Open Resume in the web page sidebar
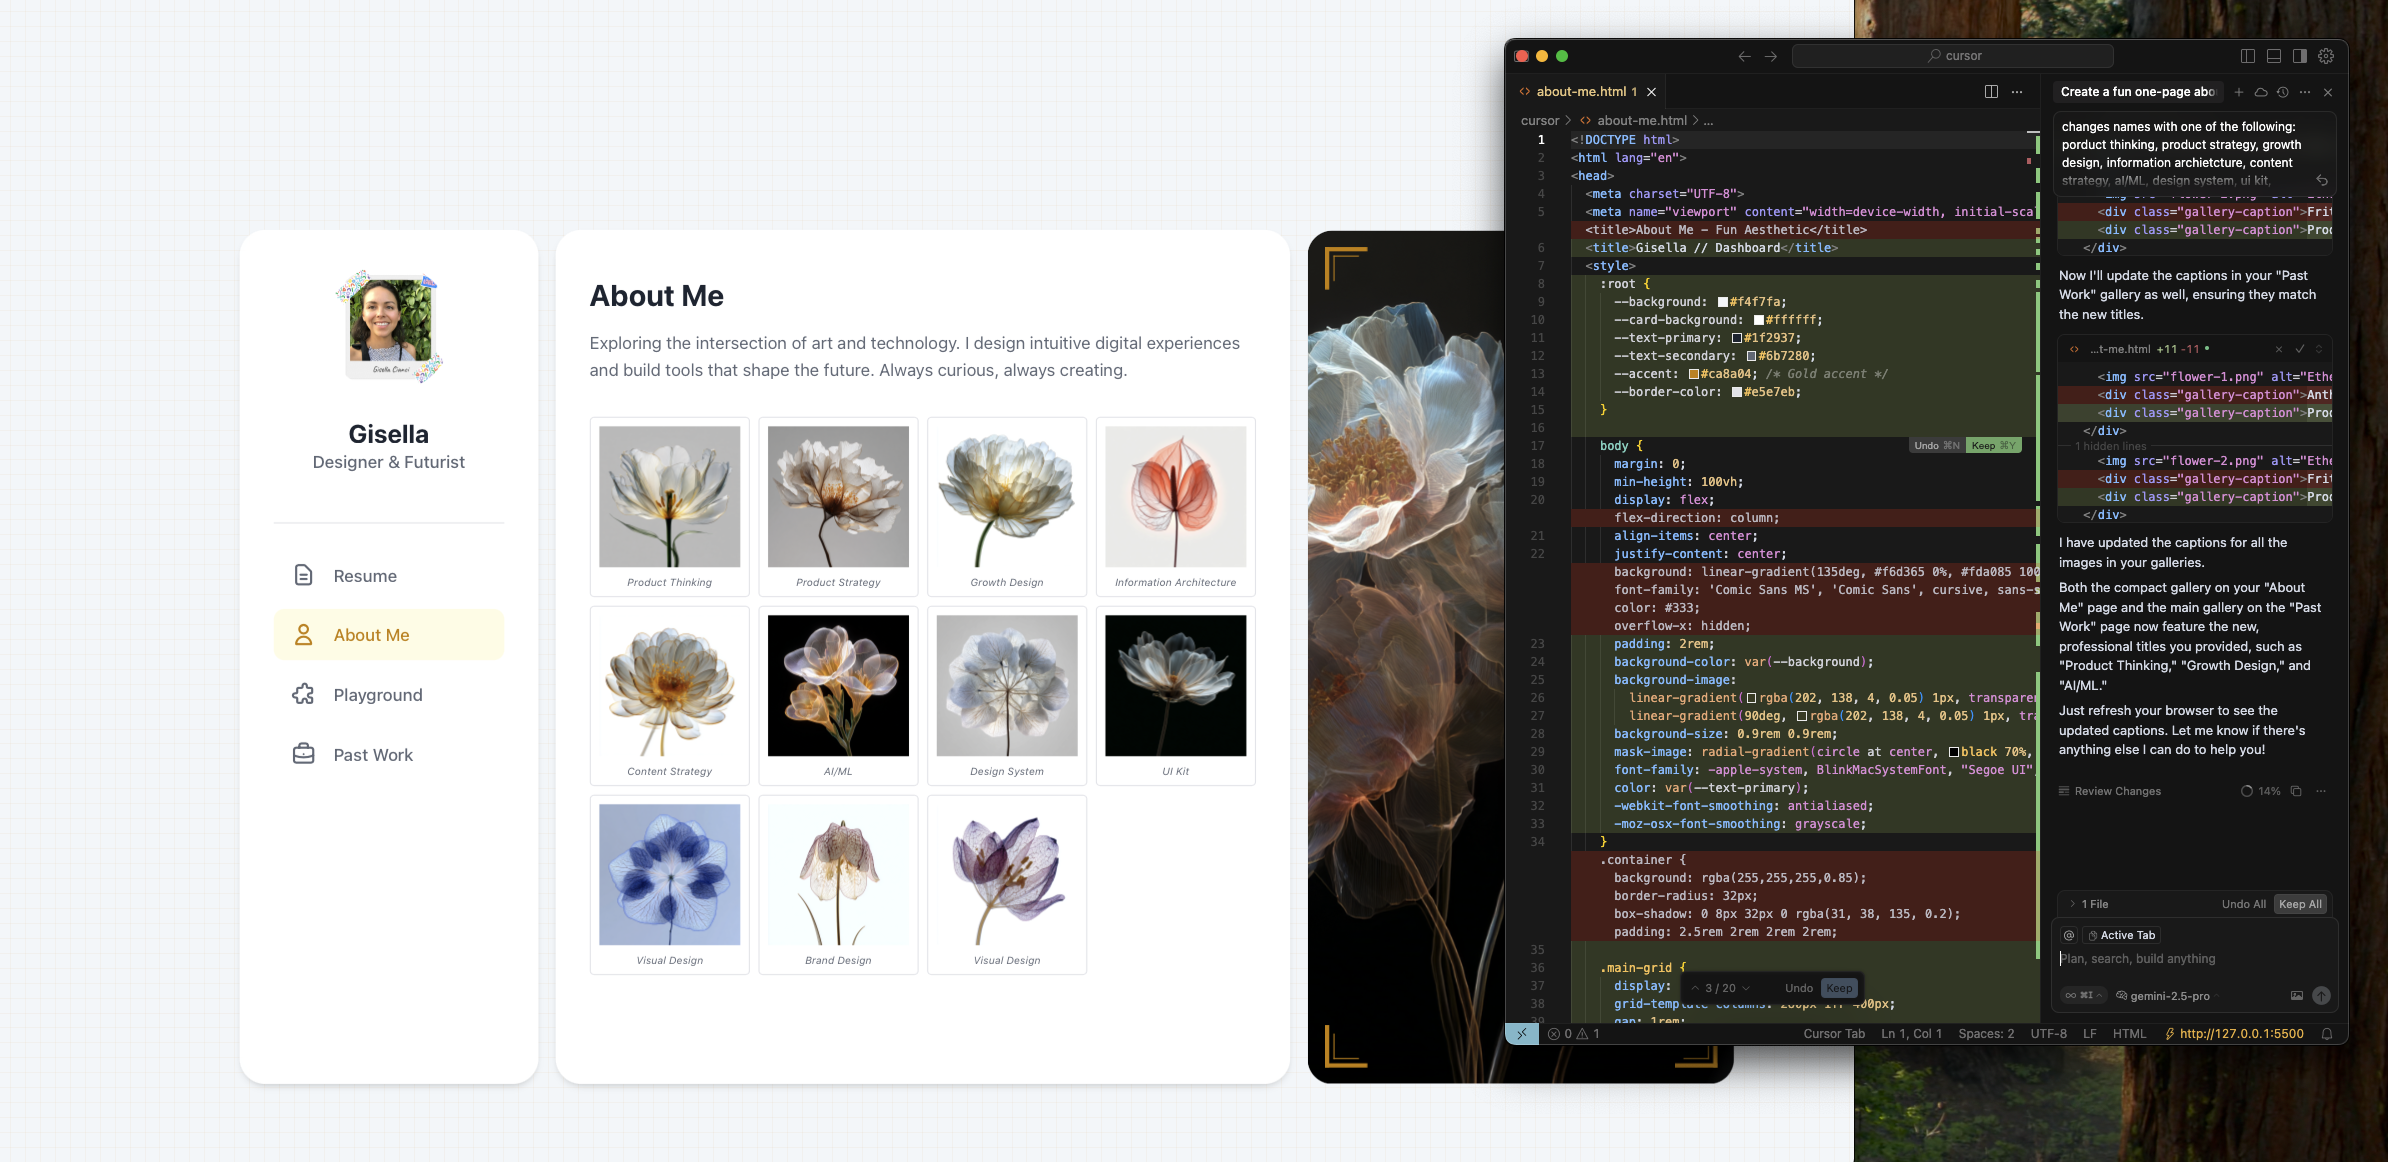Viewport: 2388px width, 1162px height. [388, 576]
